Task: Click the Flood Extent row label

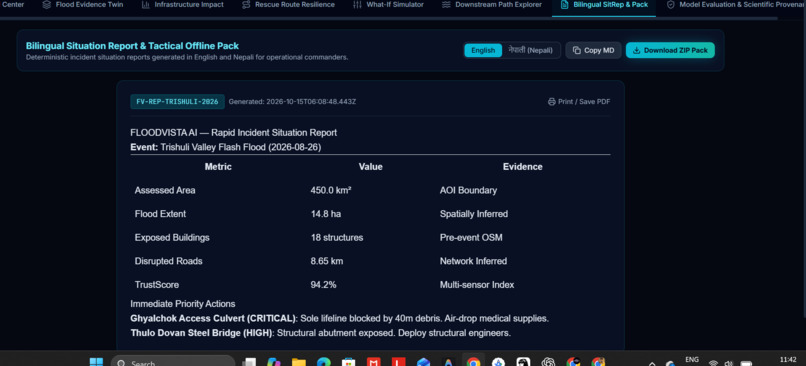Action: click(x=160, y=214)
